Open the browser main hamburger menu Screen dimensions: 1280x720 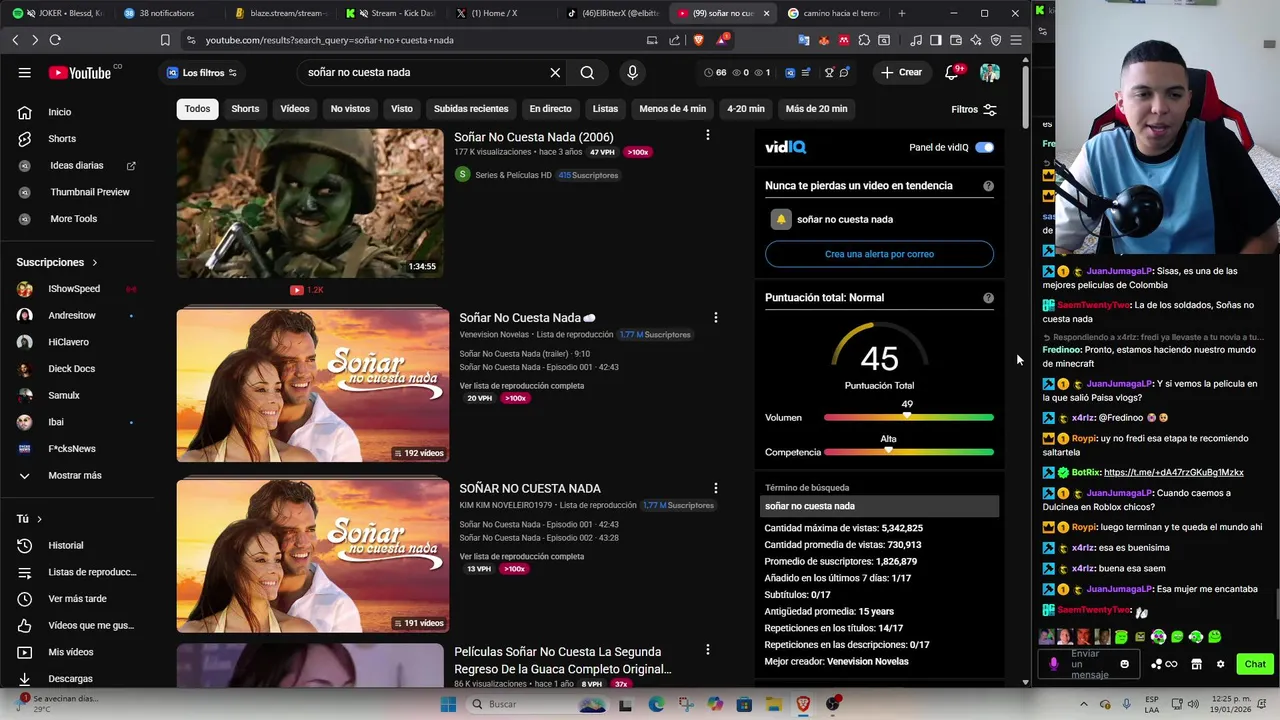click(x=1016, y=40)
